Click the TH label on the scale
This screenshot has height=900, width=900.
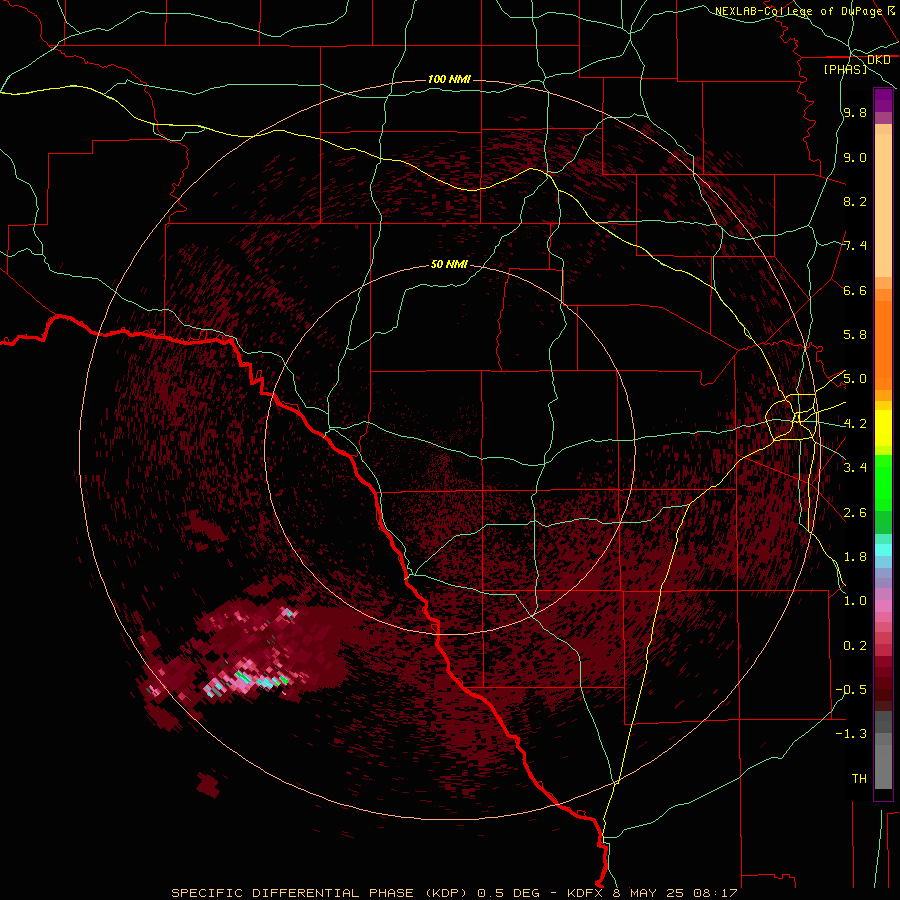click(x=859, y=779)
